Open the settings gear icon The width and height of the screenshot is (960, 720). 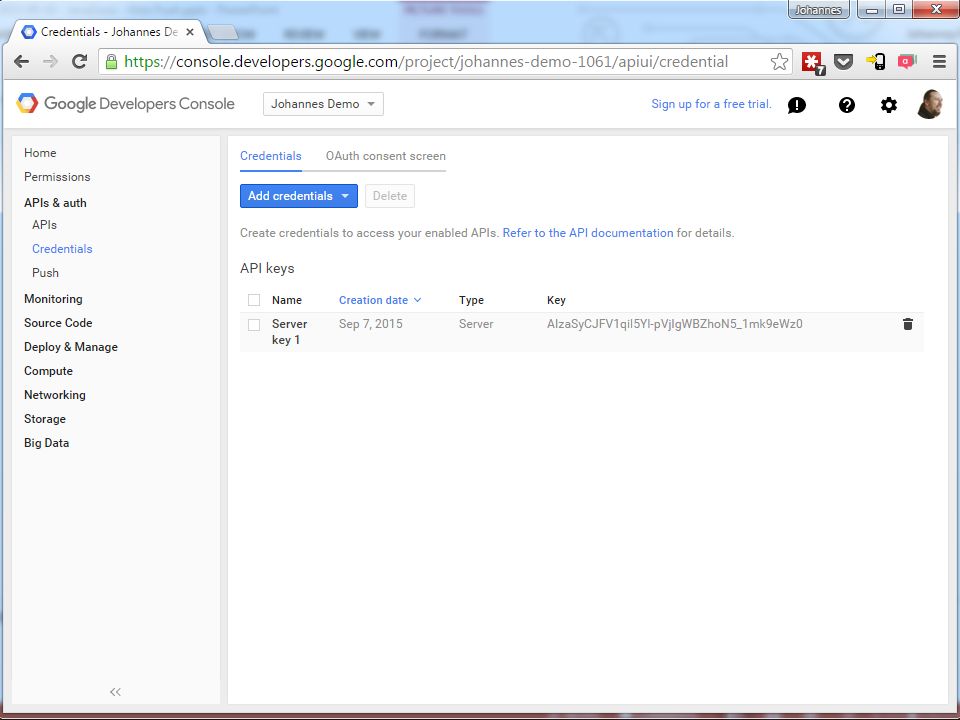[x=889, y=105]
